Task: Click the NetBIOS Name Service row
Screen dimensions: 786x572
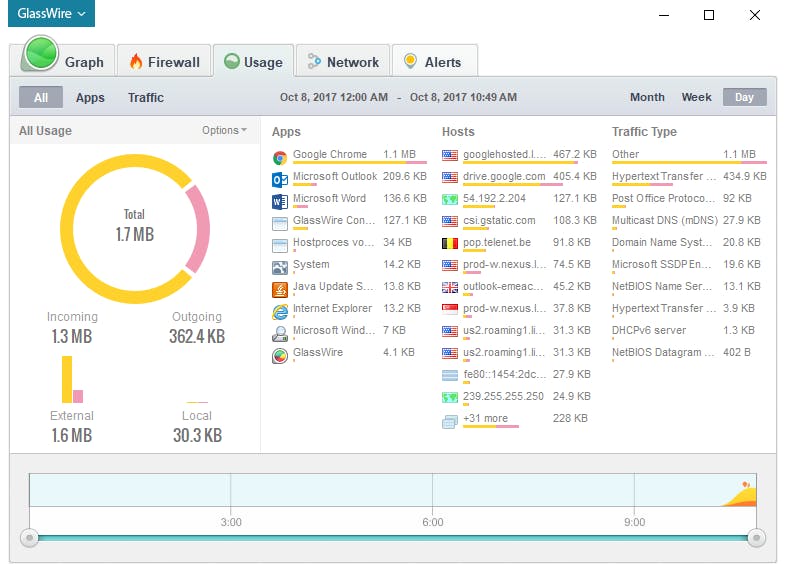Action: [689, 287]
